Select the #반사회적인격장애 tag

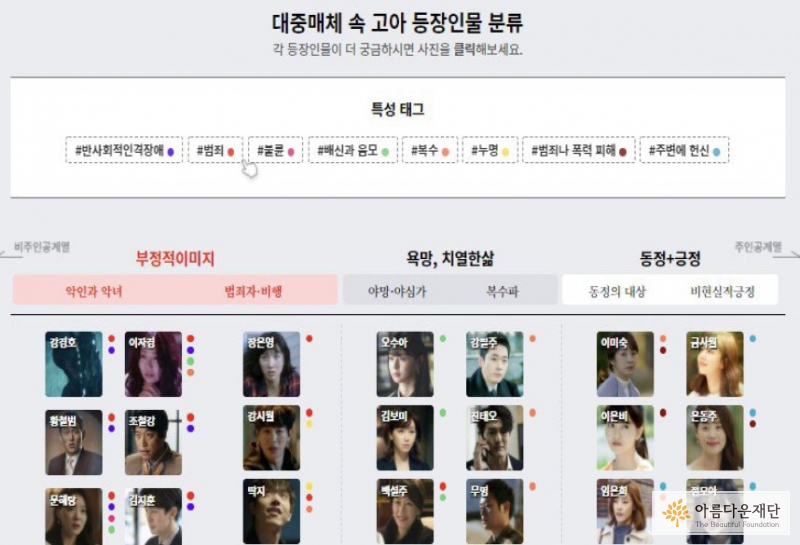(124, 150)
